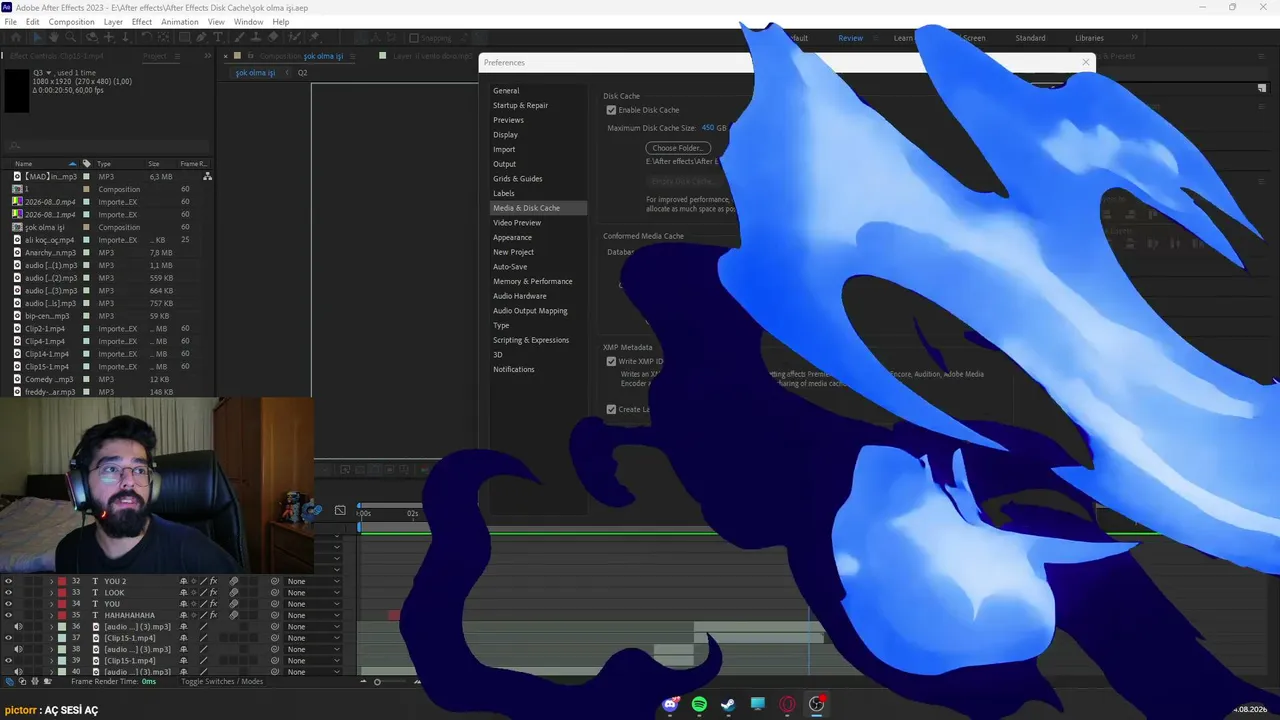Toggle the Write XMP IDs checkbox
This screenshot has width=1280, height=720.
tap(611, 361)
